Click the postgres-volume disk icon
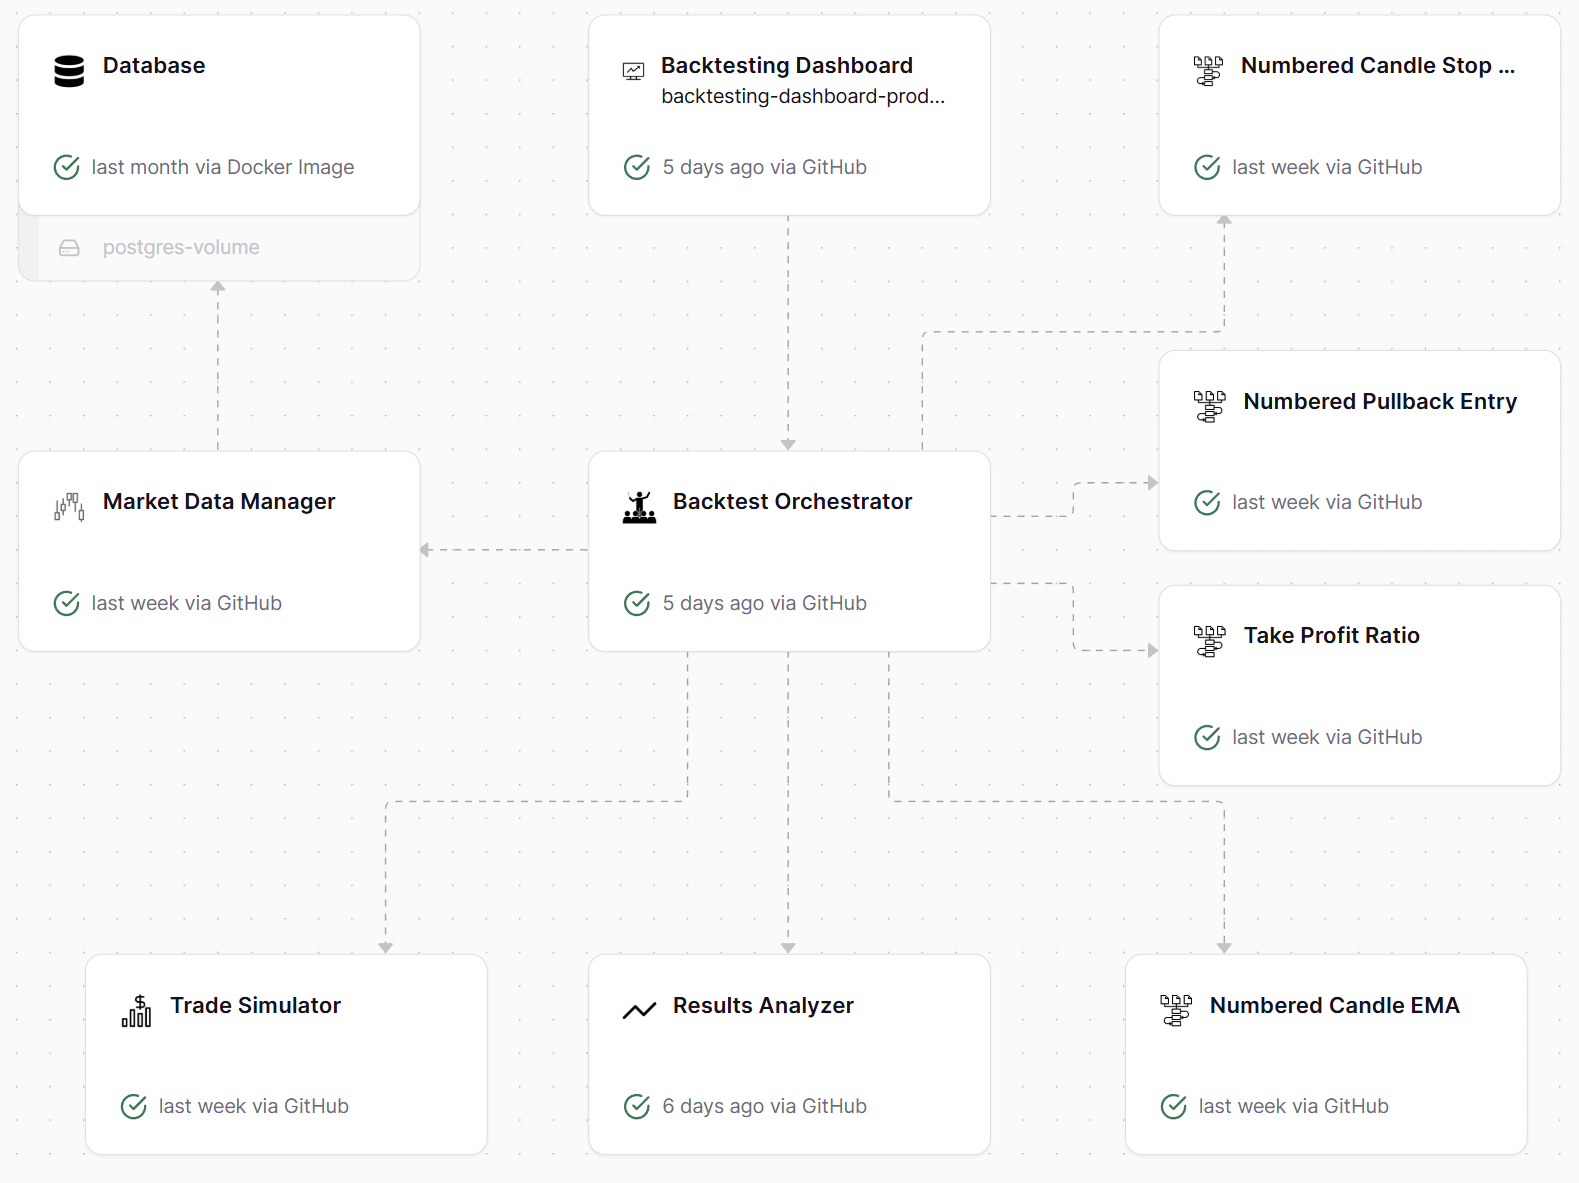The width and height of the screenshot is (1579, 1183). pyautogui.click(x=69, y=248)
